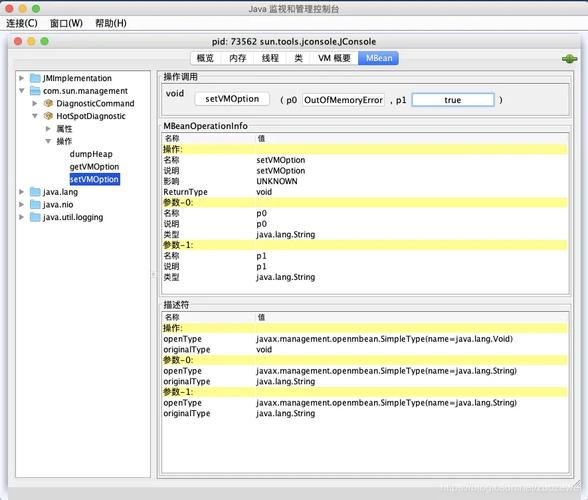588x500 pixels.
Task: Click the java.lang folder icon
Action: [35, 192]
